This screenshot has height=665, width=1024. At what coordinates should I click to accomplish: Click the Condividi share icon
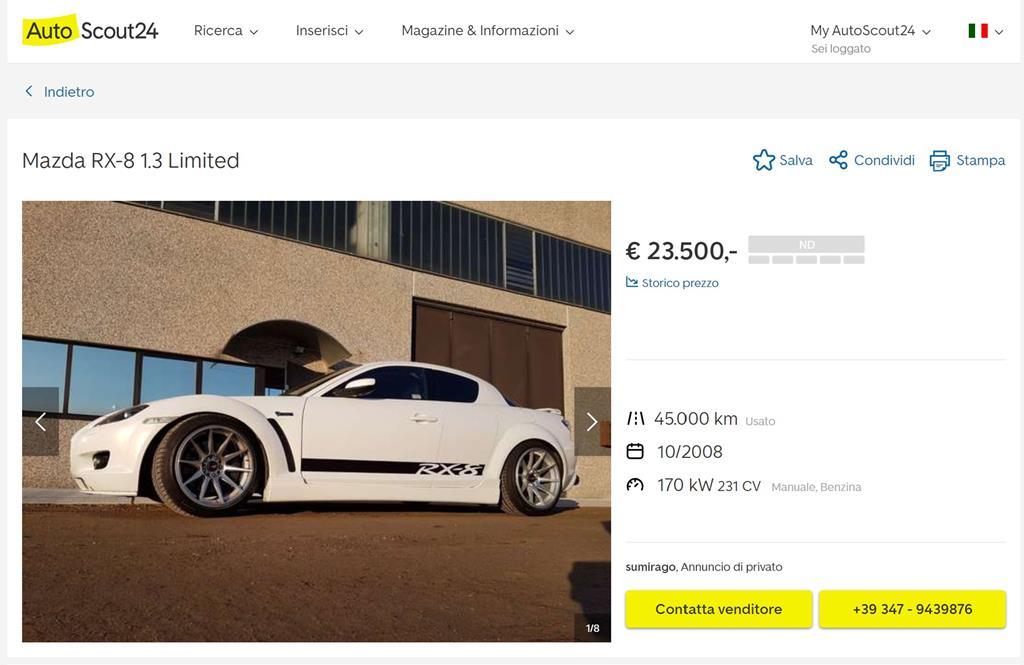point(838,160)
